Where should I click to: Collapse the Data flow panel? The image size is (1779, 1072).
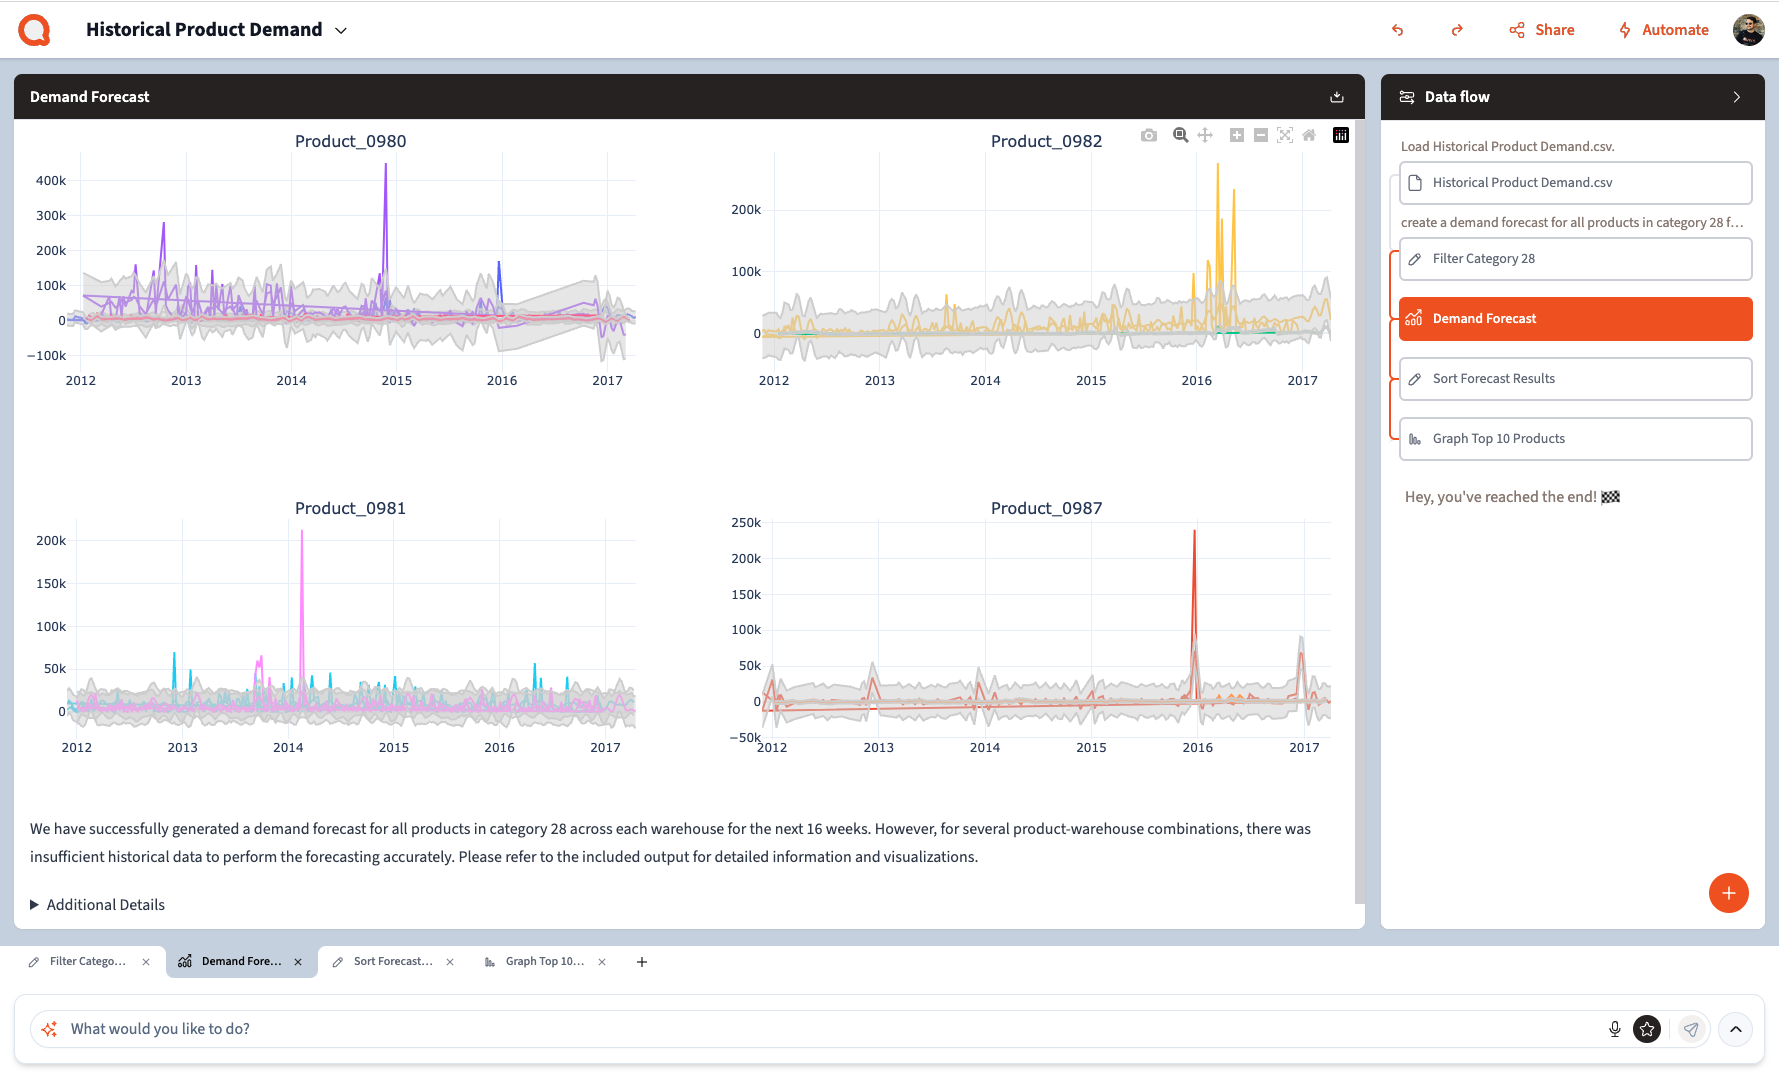[x=1737, y=97]
